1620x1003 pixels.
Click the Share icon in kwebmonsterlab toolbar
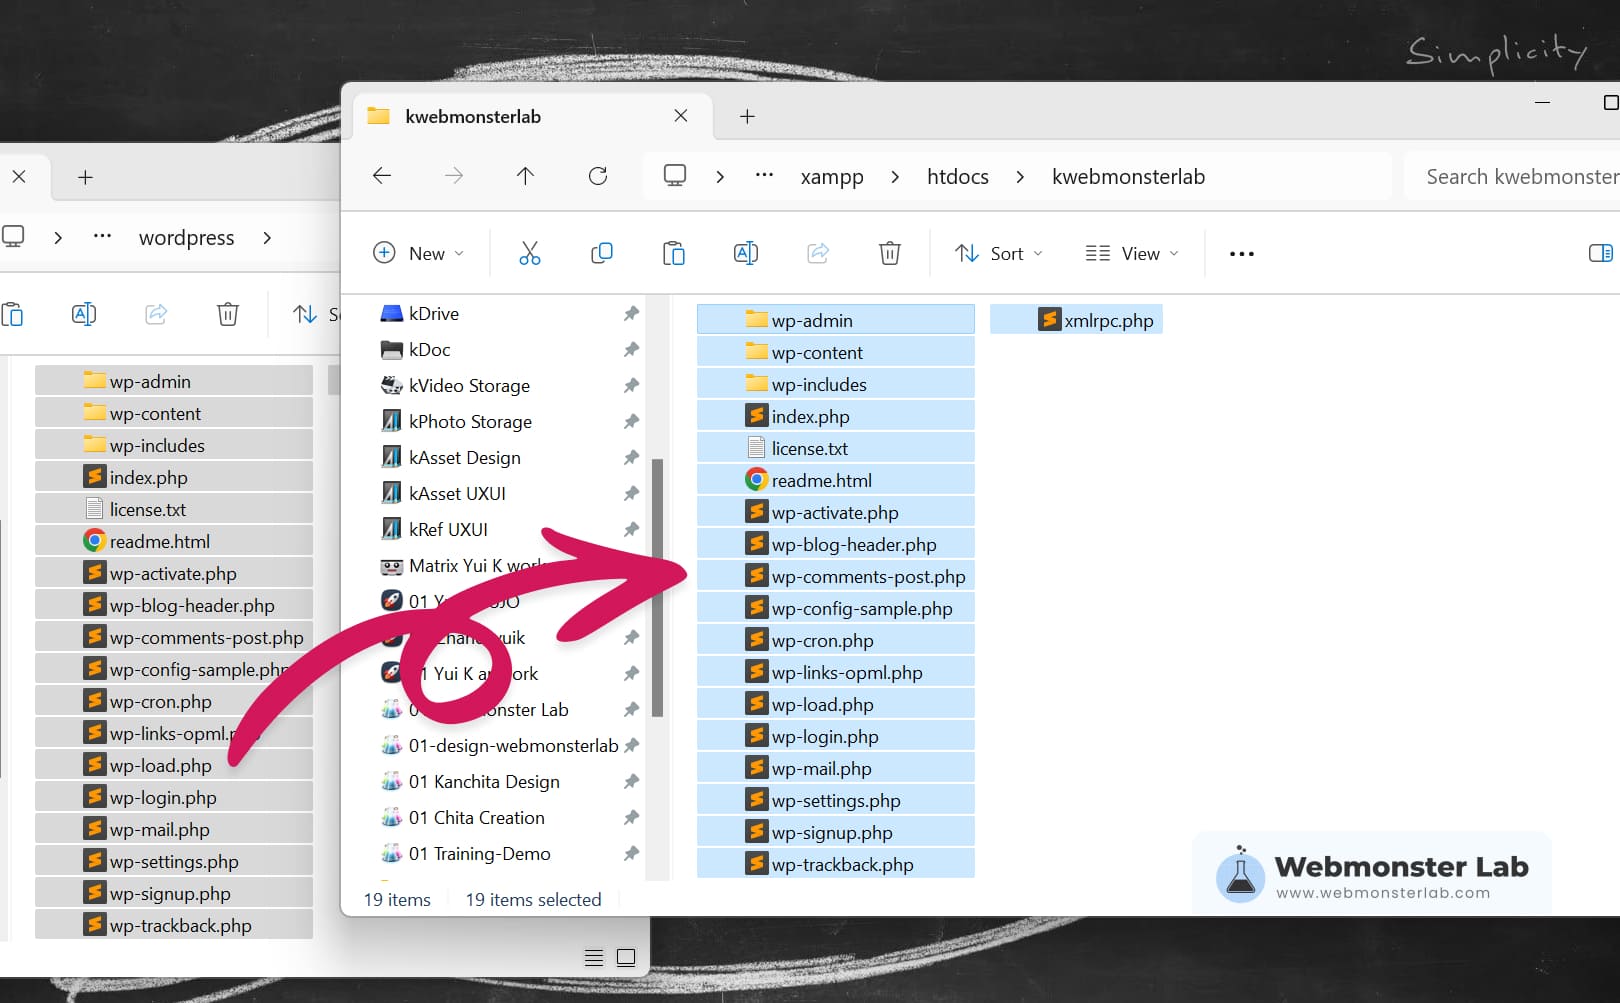[x=818, y=254]
